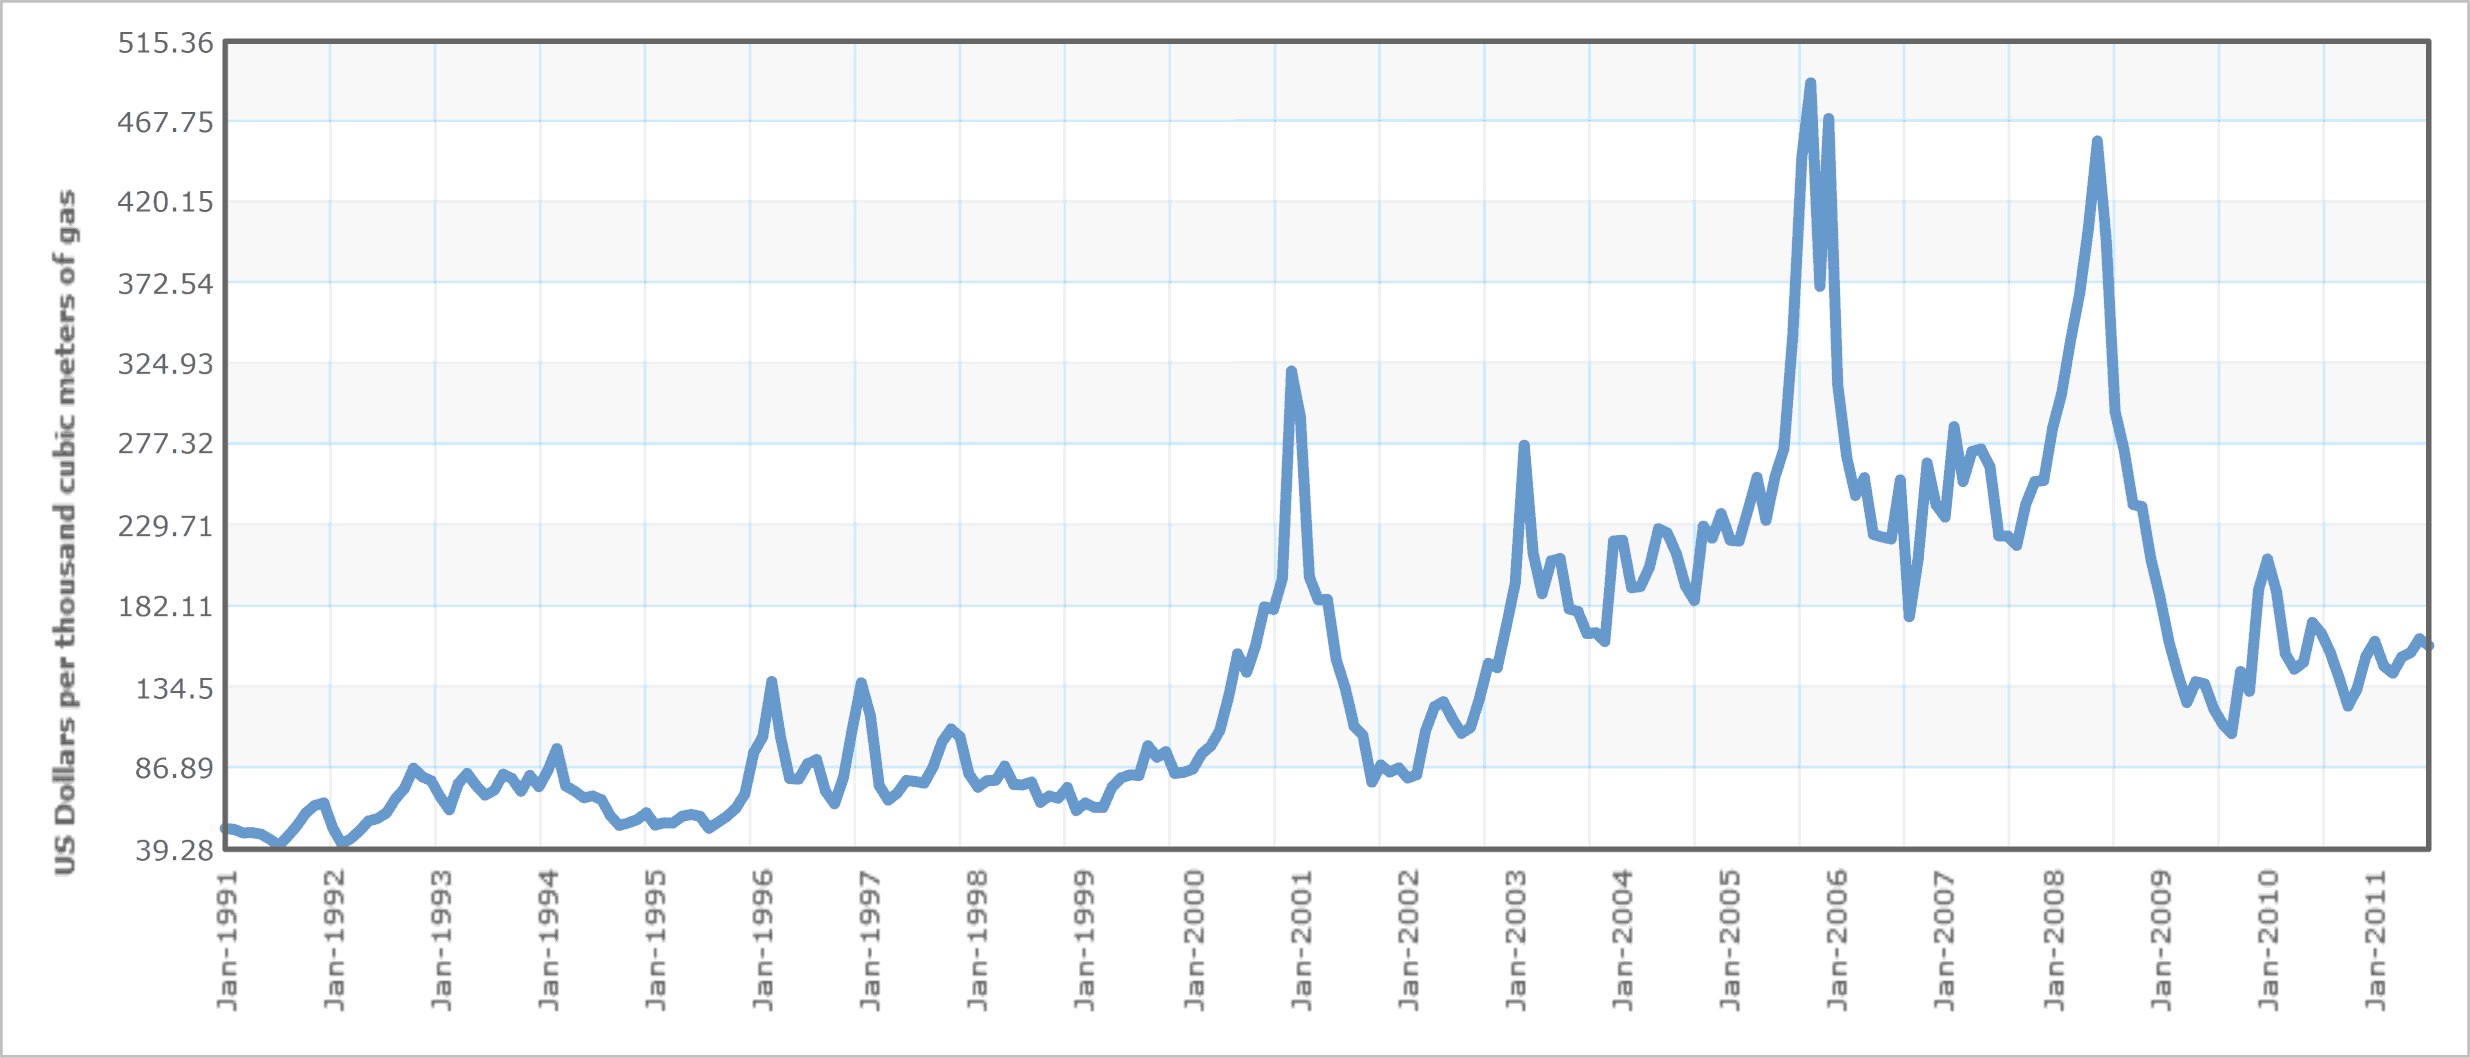Click the Jan-2003 x-axis label
This screenshot has height=1058, width=2470.
point(1515,940)
